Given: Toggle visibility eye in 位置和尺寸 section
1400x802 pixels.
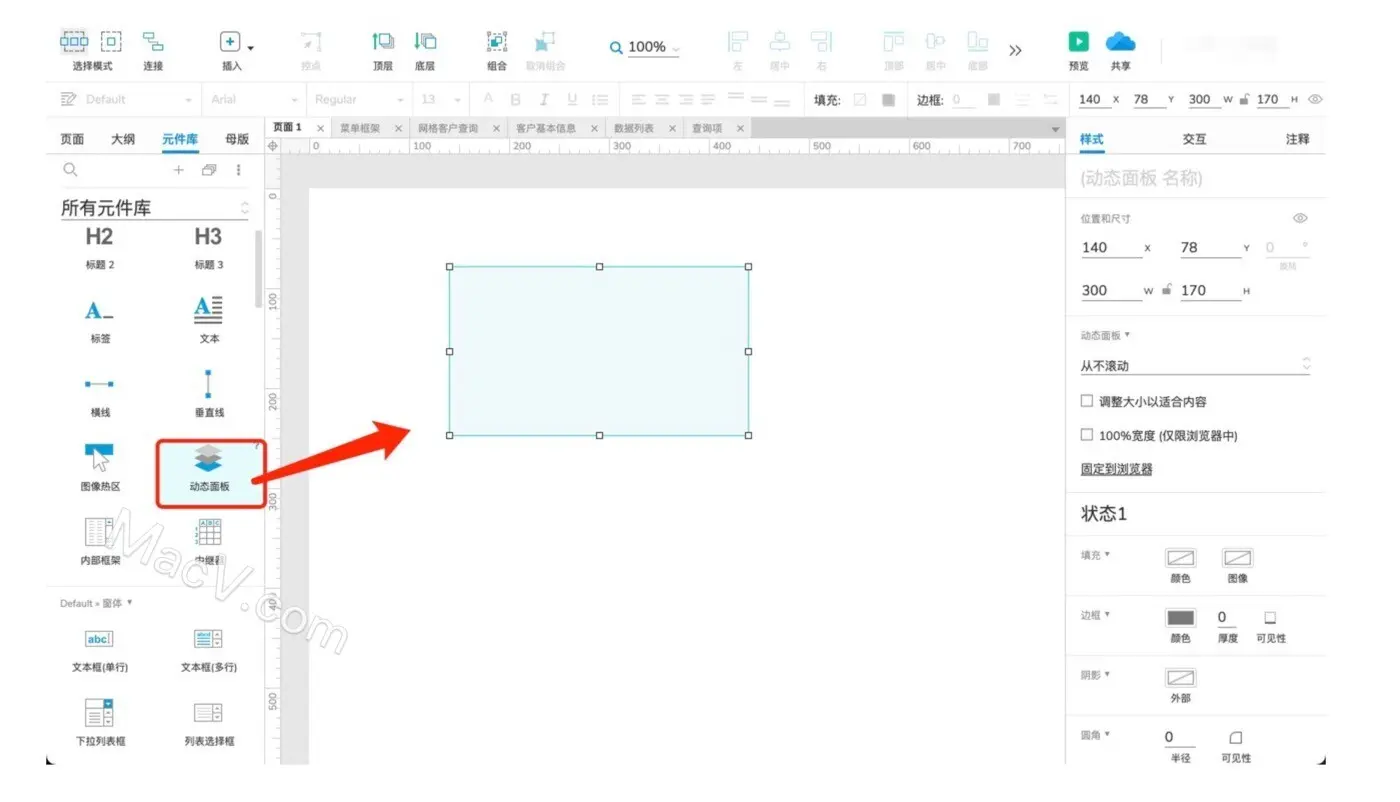Looking at the screenshot, I should click(1300, 218).
